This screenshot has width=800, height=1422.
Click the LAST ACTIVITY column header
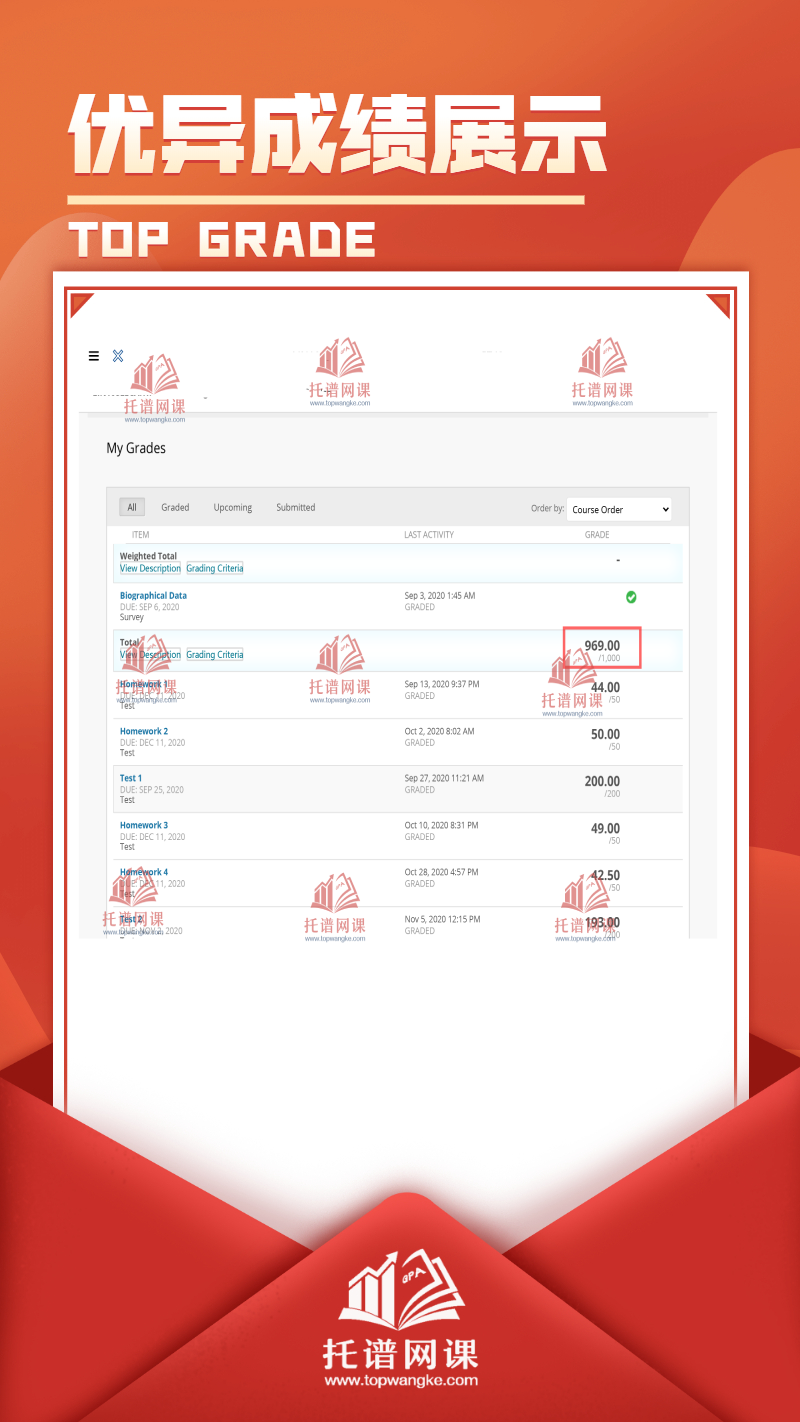429,535
